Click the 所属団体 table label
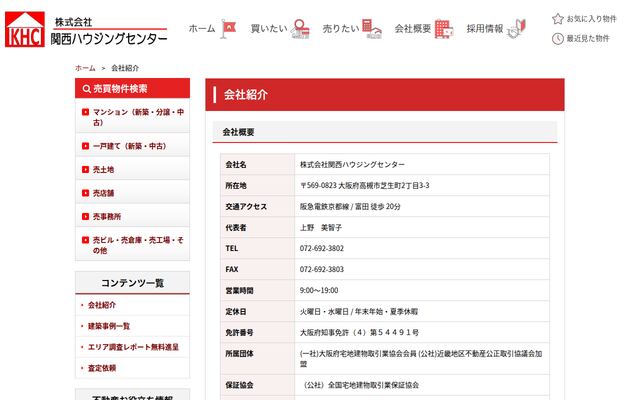Viewport: 640px width, 400px height. [x=239, y=354]
